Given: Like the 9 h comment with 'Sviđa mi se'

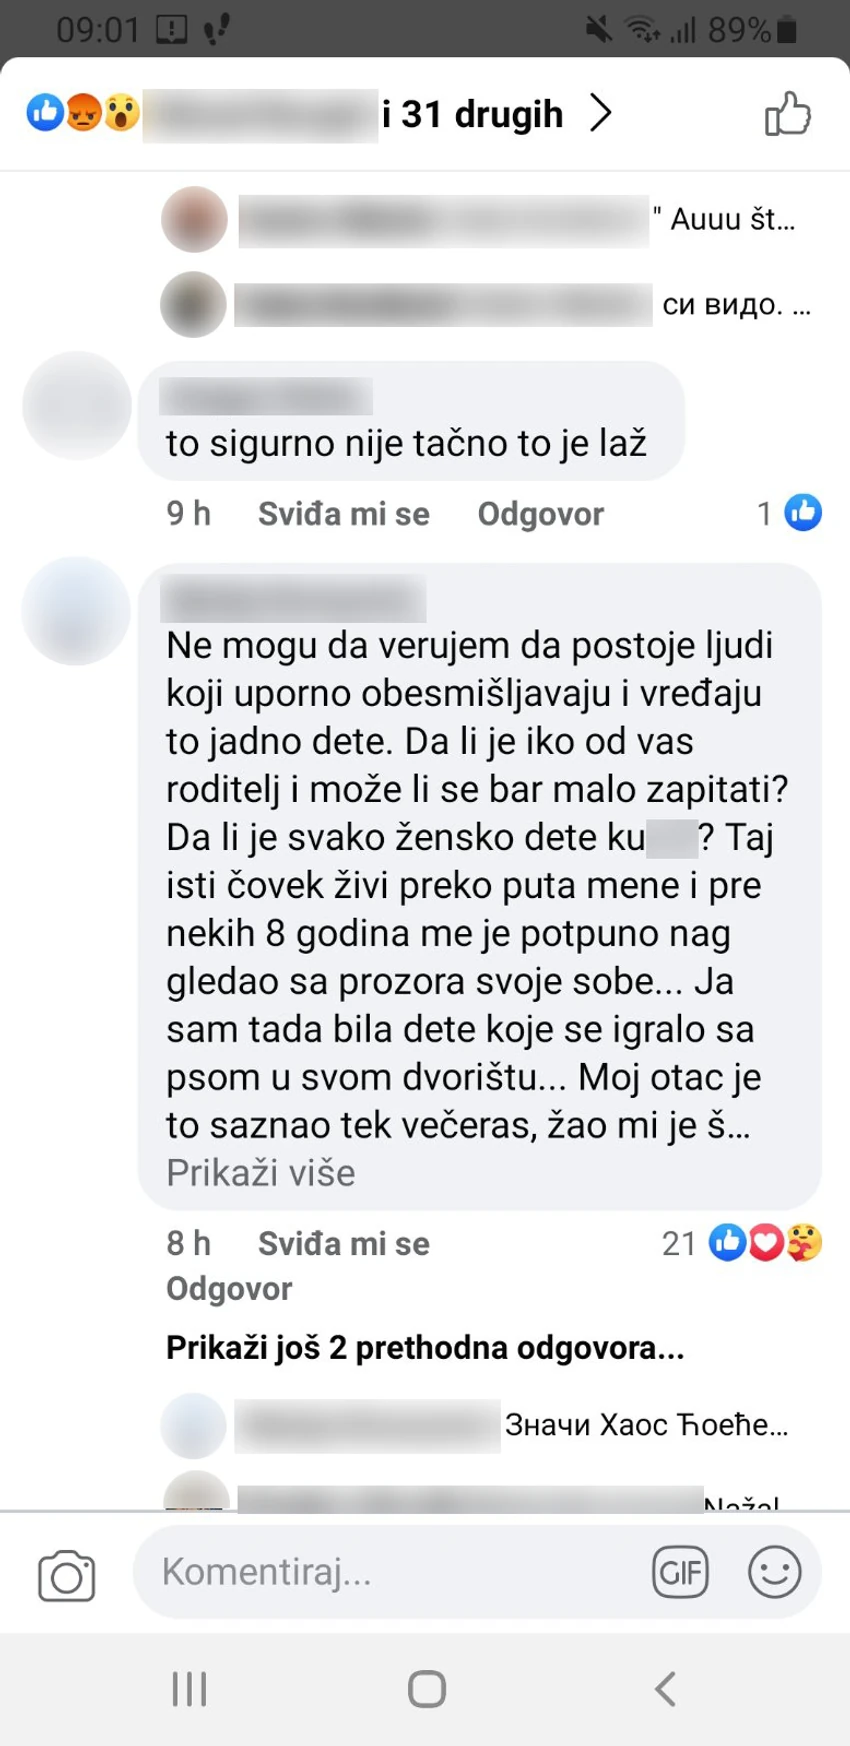Looking at the screenshot, I should pyautogui.click(x=344, y=514).
